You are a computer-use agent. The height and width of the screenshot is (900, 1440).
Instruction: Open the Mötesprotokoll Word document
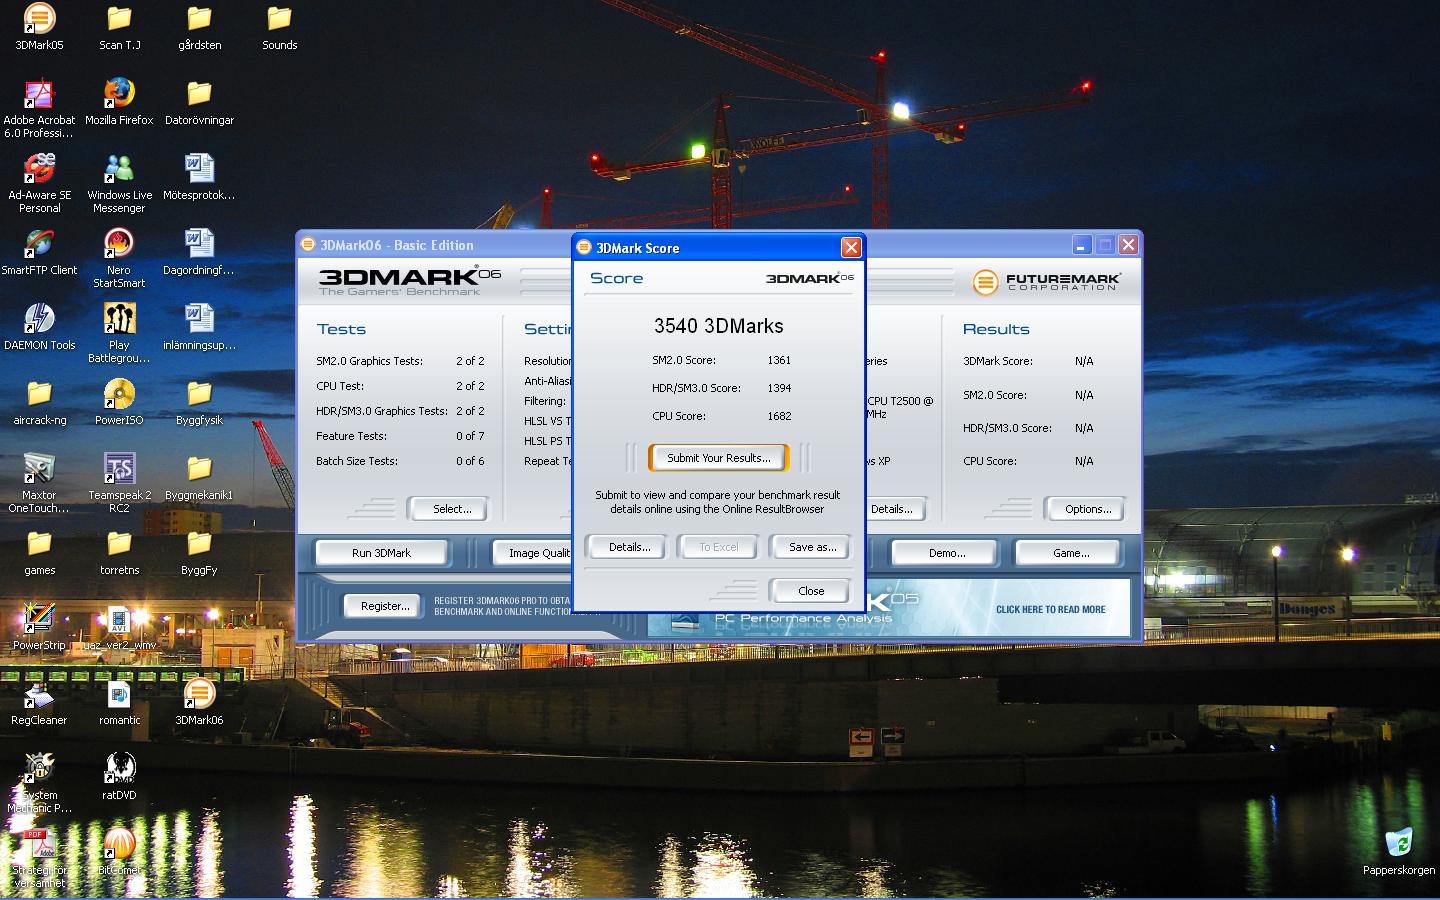click(199, 177)
